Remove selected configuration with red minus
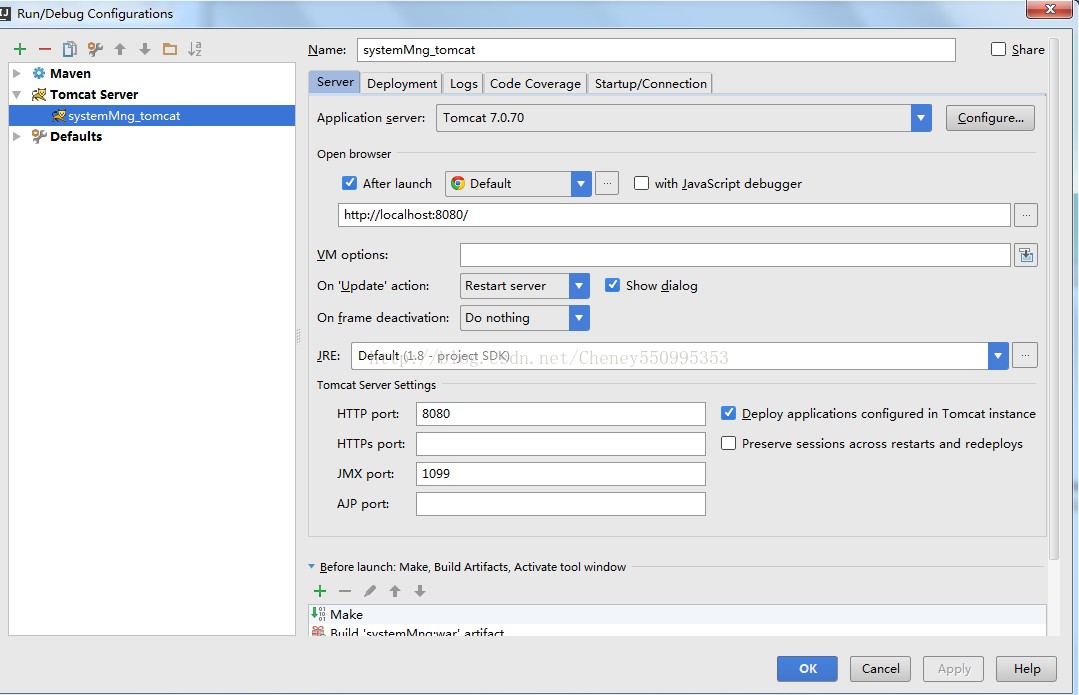1079x695 pixels. [45, 49]
